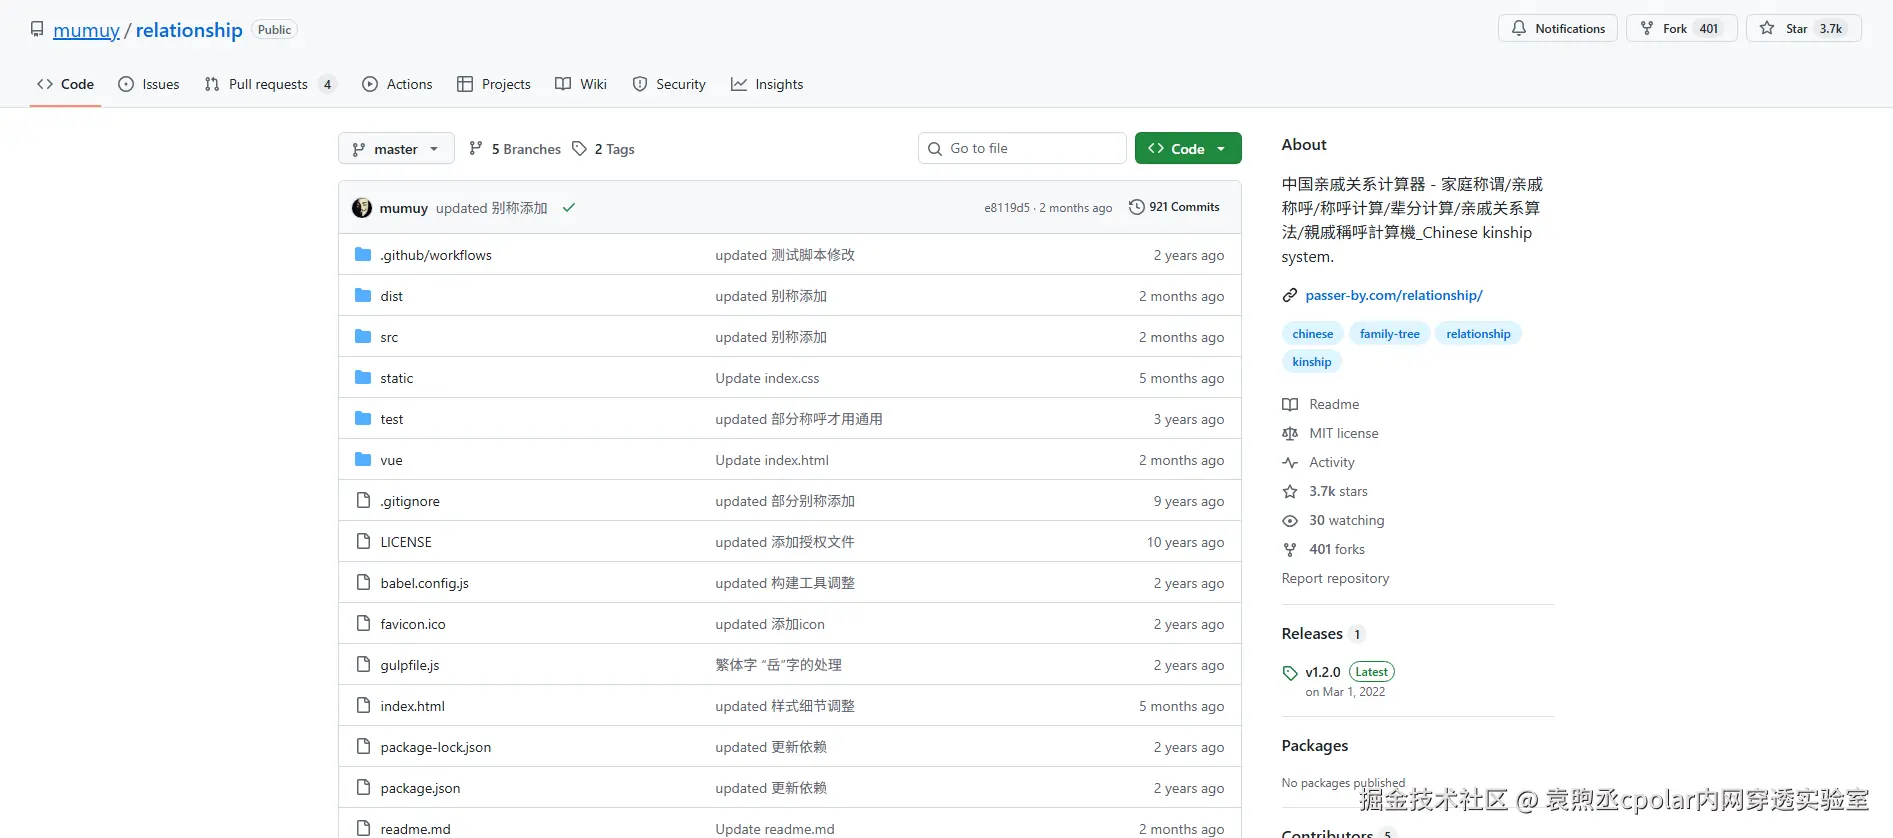Screen dimensions: 1893x838
Task: Click the scale icon next to MIT license
Action: [1290, 433]
